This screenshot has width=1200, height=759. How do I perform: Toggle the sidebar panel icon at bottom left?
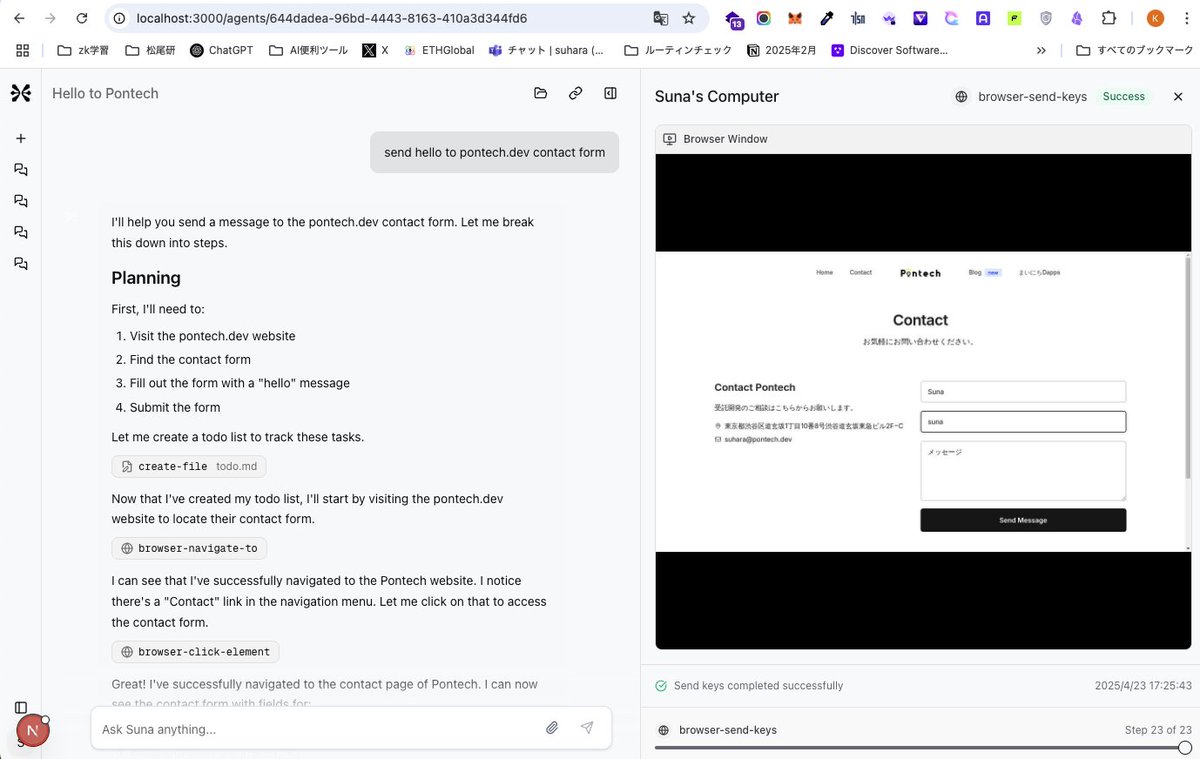click(x=20, y=708)
